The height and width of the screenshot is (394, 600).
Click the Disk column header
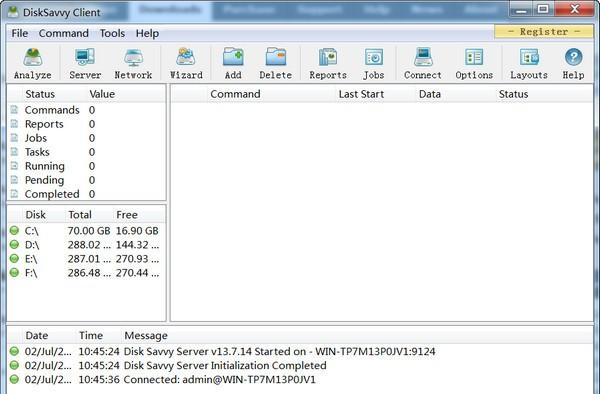(x=36, y=215)
